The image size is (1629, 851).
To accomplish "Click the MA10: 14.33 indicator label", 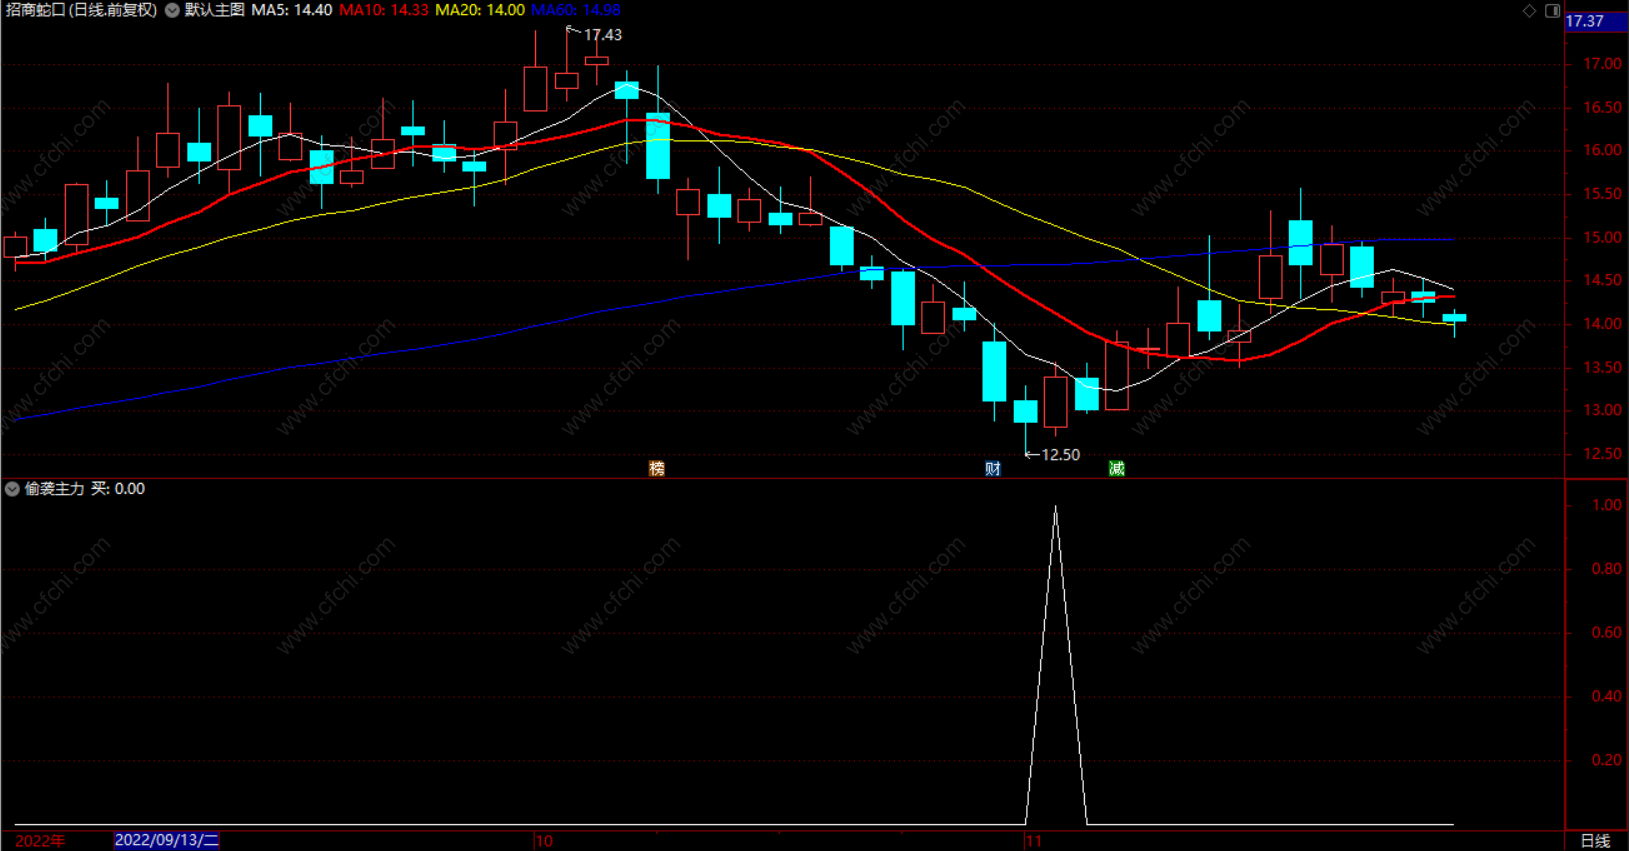I will click(x=383, y=10).
